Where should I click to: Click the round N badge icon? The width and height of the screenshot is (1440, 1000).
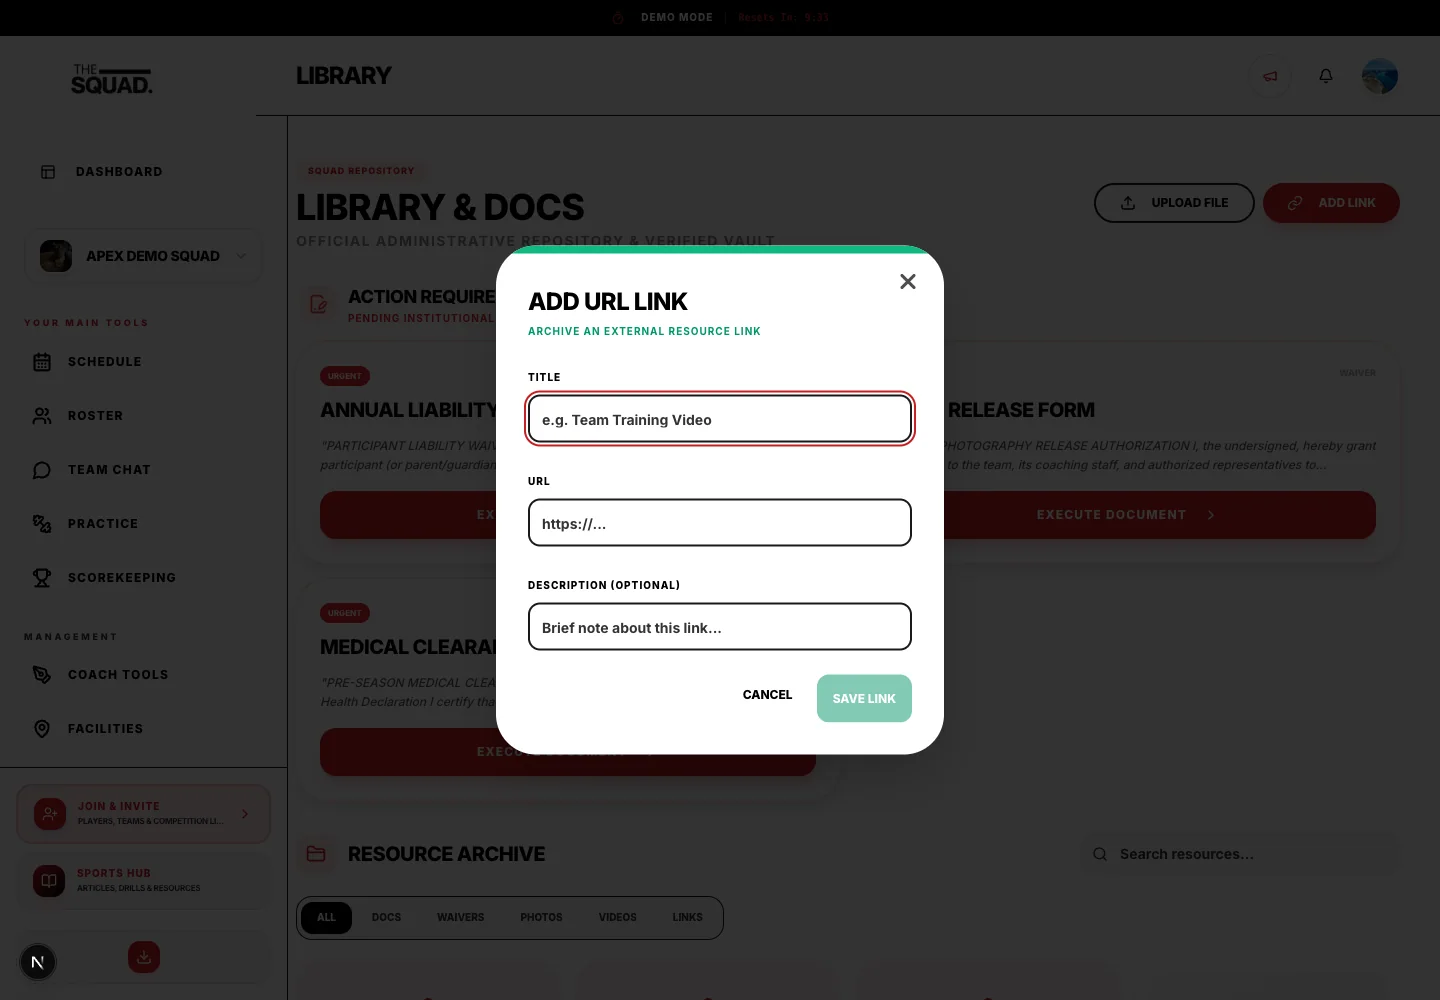click(x=38, y=962)
